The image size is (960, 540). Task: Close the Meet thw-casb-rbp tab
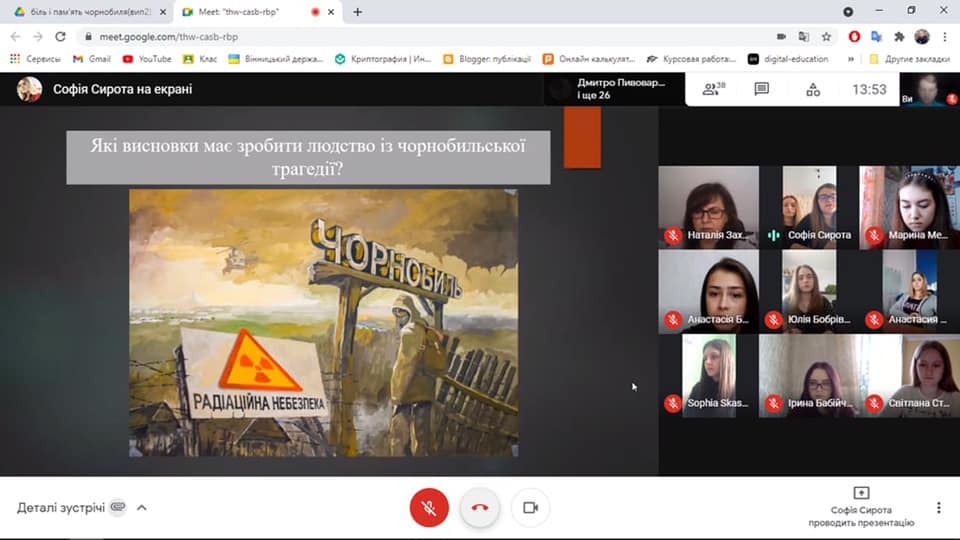pyautogui.click(x=331, y=12)
